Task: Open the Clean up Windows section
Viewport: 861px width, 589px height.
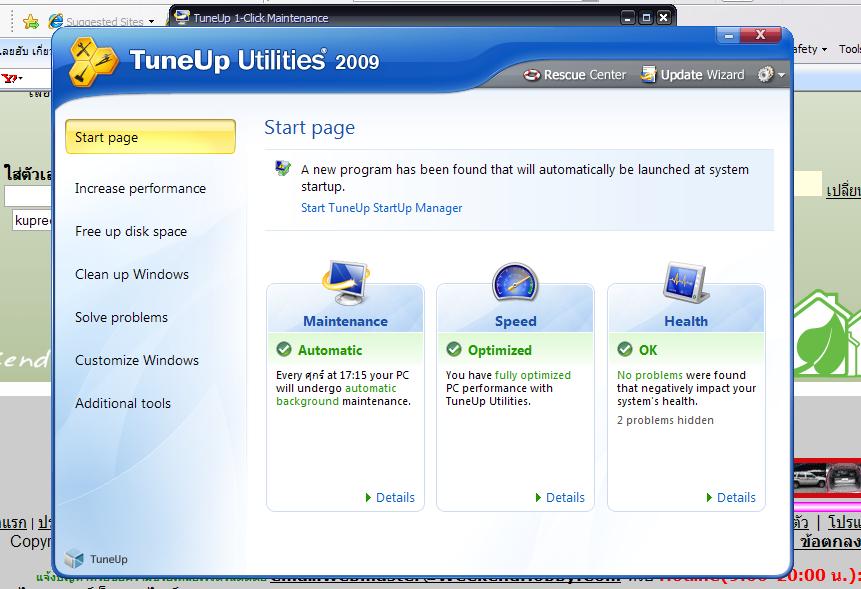Action: pyautogui.click(x=132, y=274)
